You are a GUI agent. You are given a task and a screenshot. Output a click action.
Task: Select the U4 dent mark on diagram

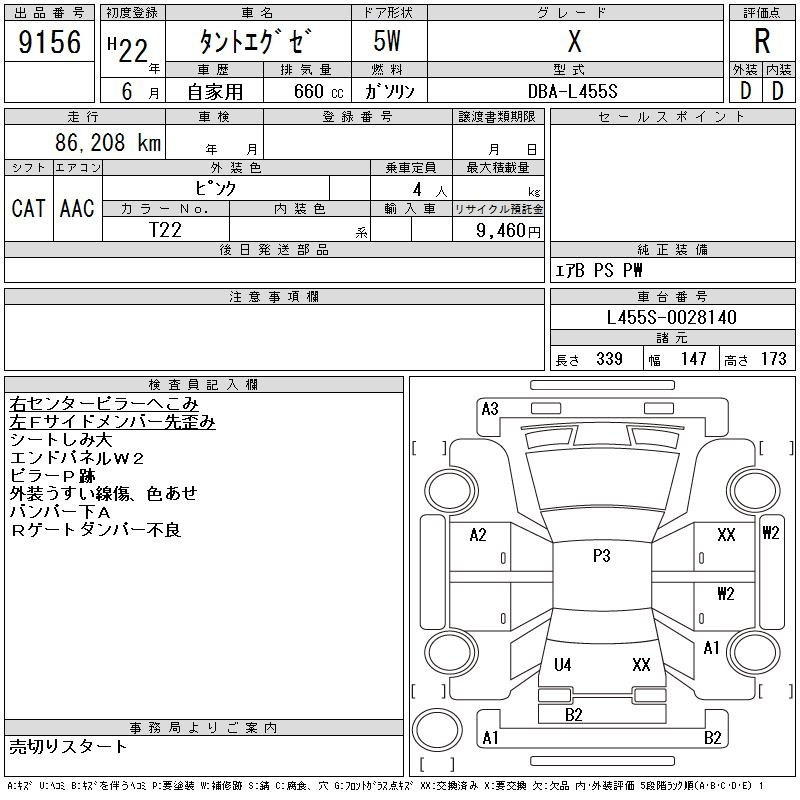point(563,665)
